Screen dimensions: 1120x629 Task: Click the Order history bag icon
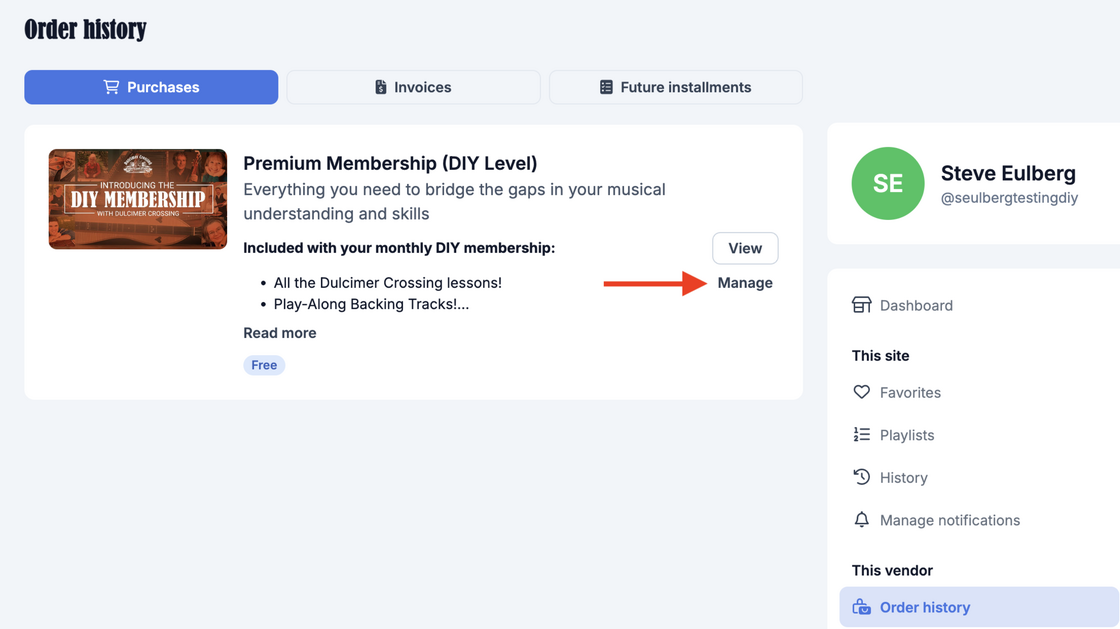pos(861,607)
